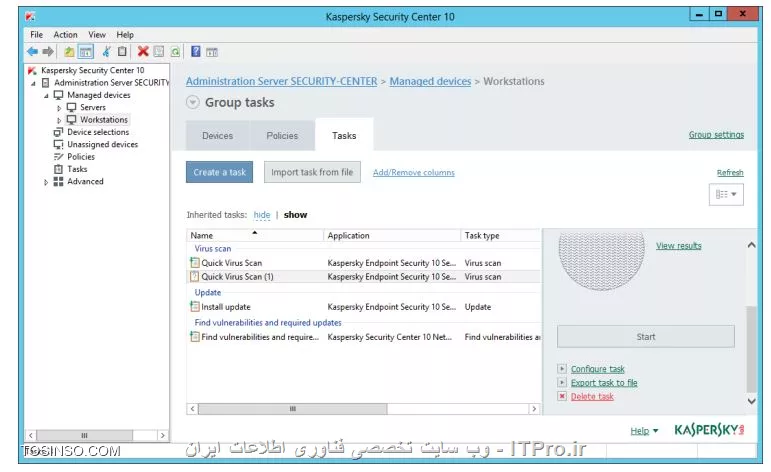Toggle the Show/Hide action pane icon
Image resolution: width=771 pixels, height=472 pixels.
[212, 52]
